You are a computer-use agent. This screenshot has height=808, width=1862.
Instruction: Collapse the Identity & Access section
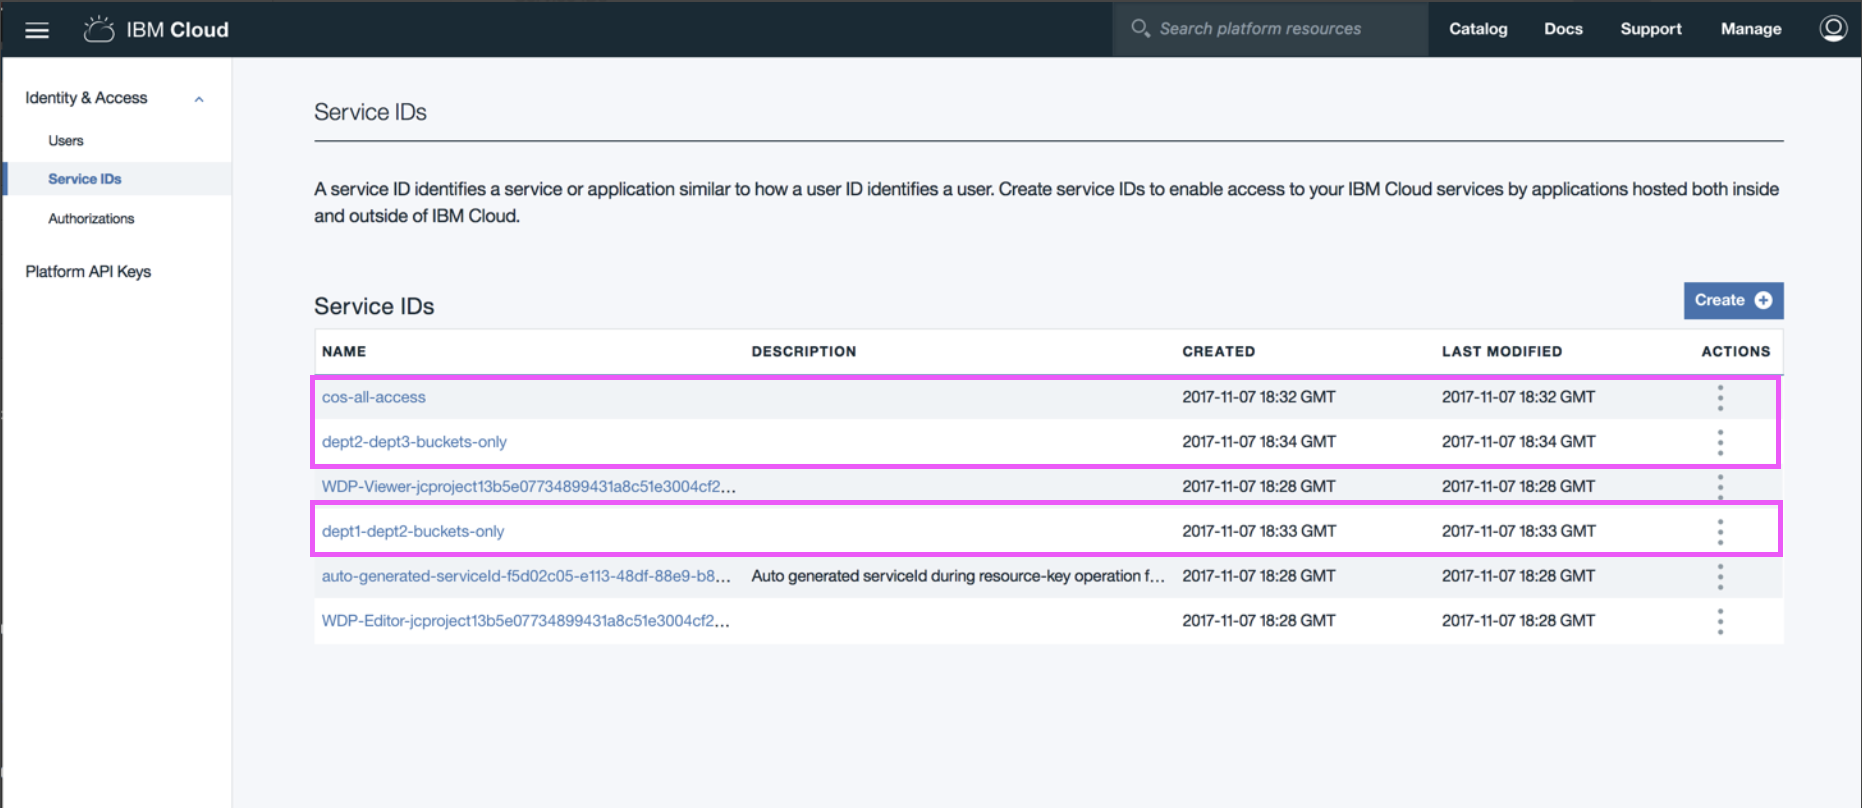[199, 99]
